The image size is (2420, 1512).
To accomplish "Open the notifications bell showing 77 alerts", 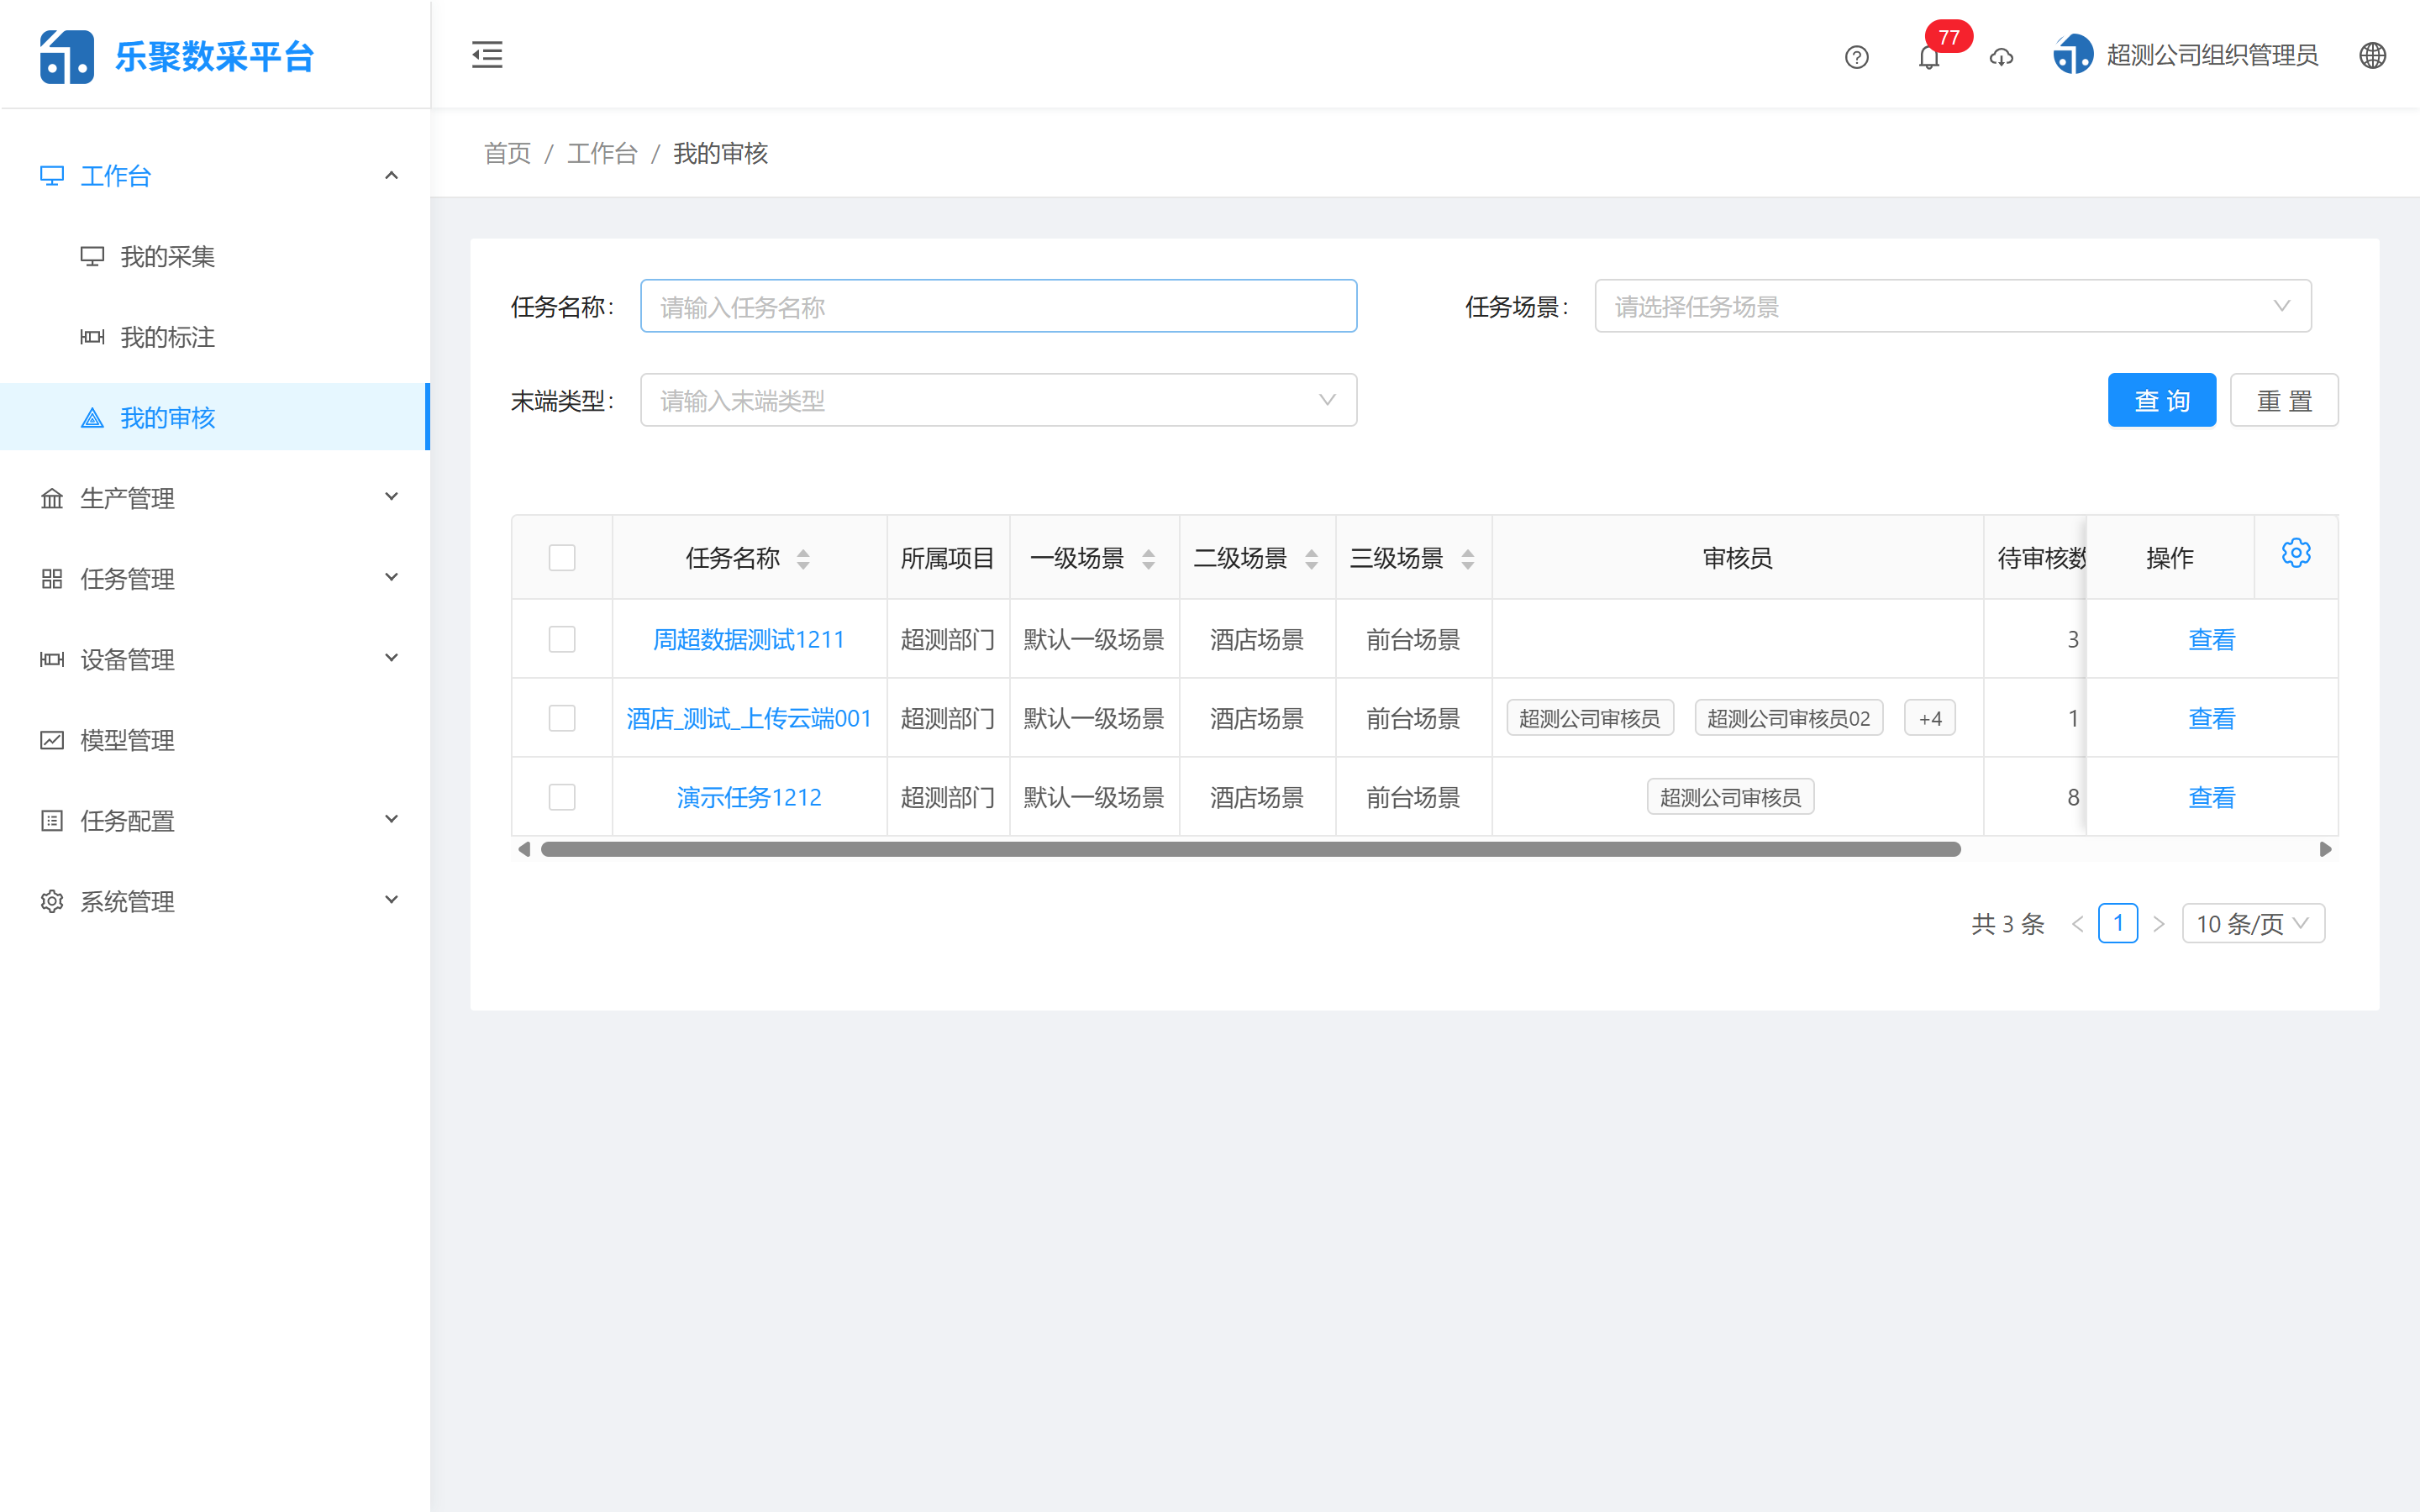I will 1929,57.
